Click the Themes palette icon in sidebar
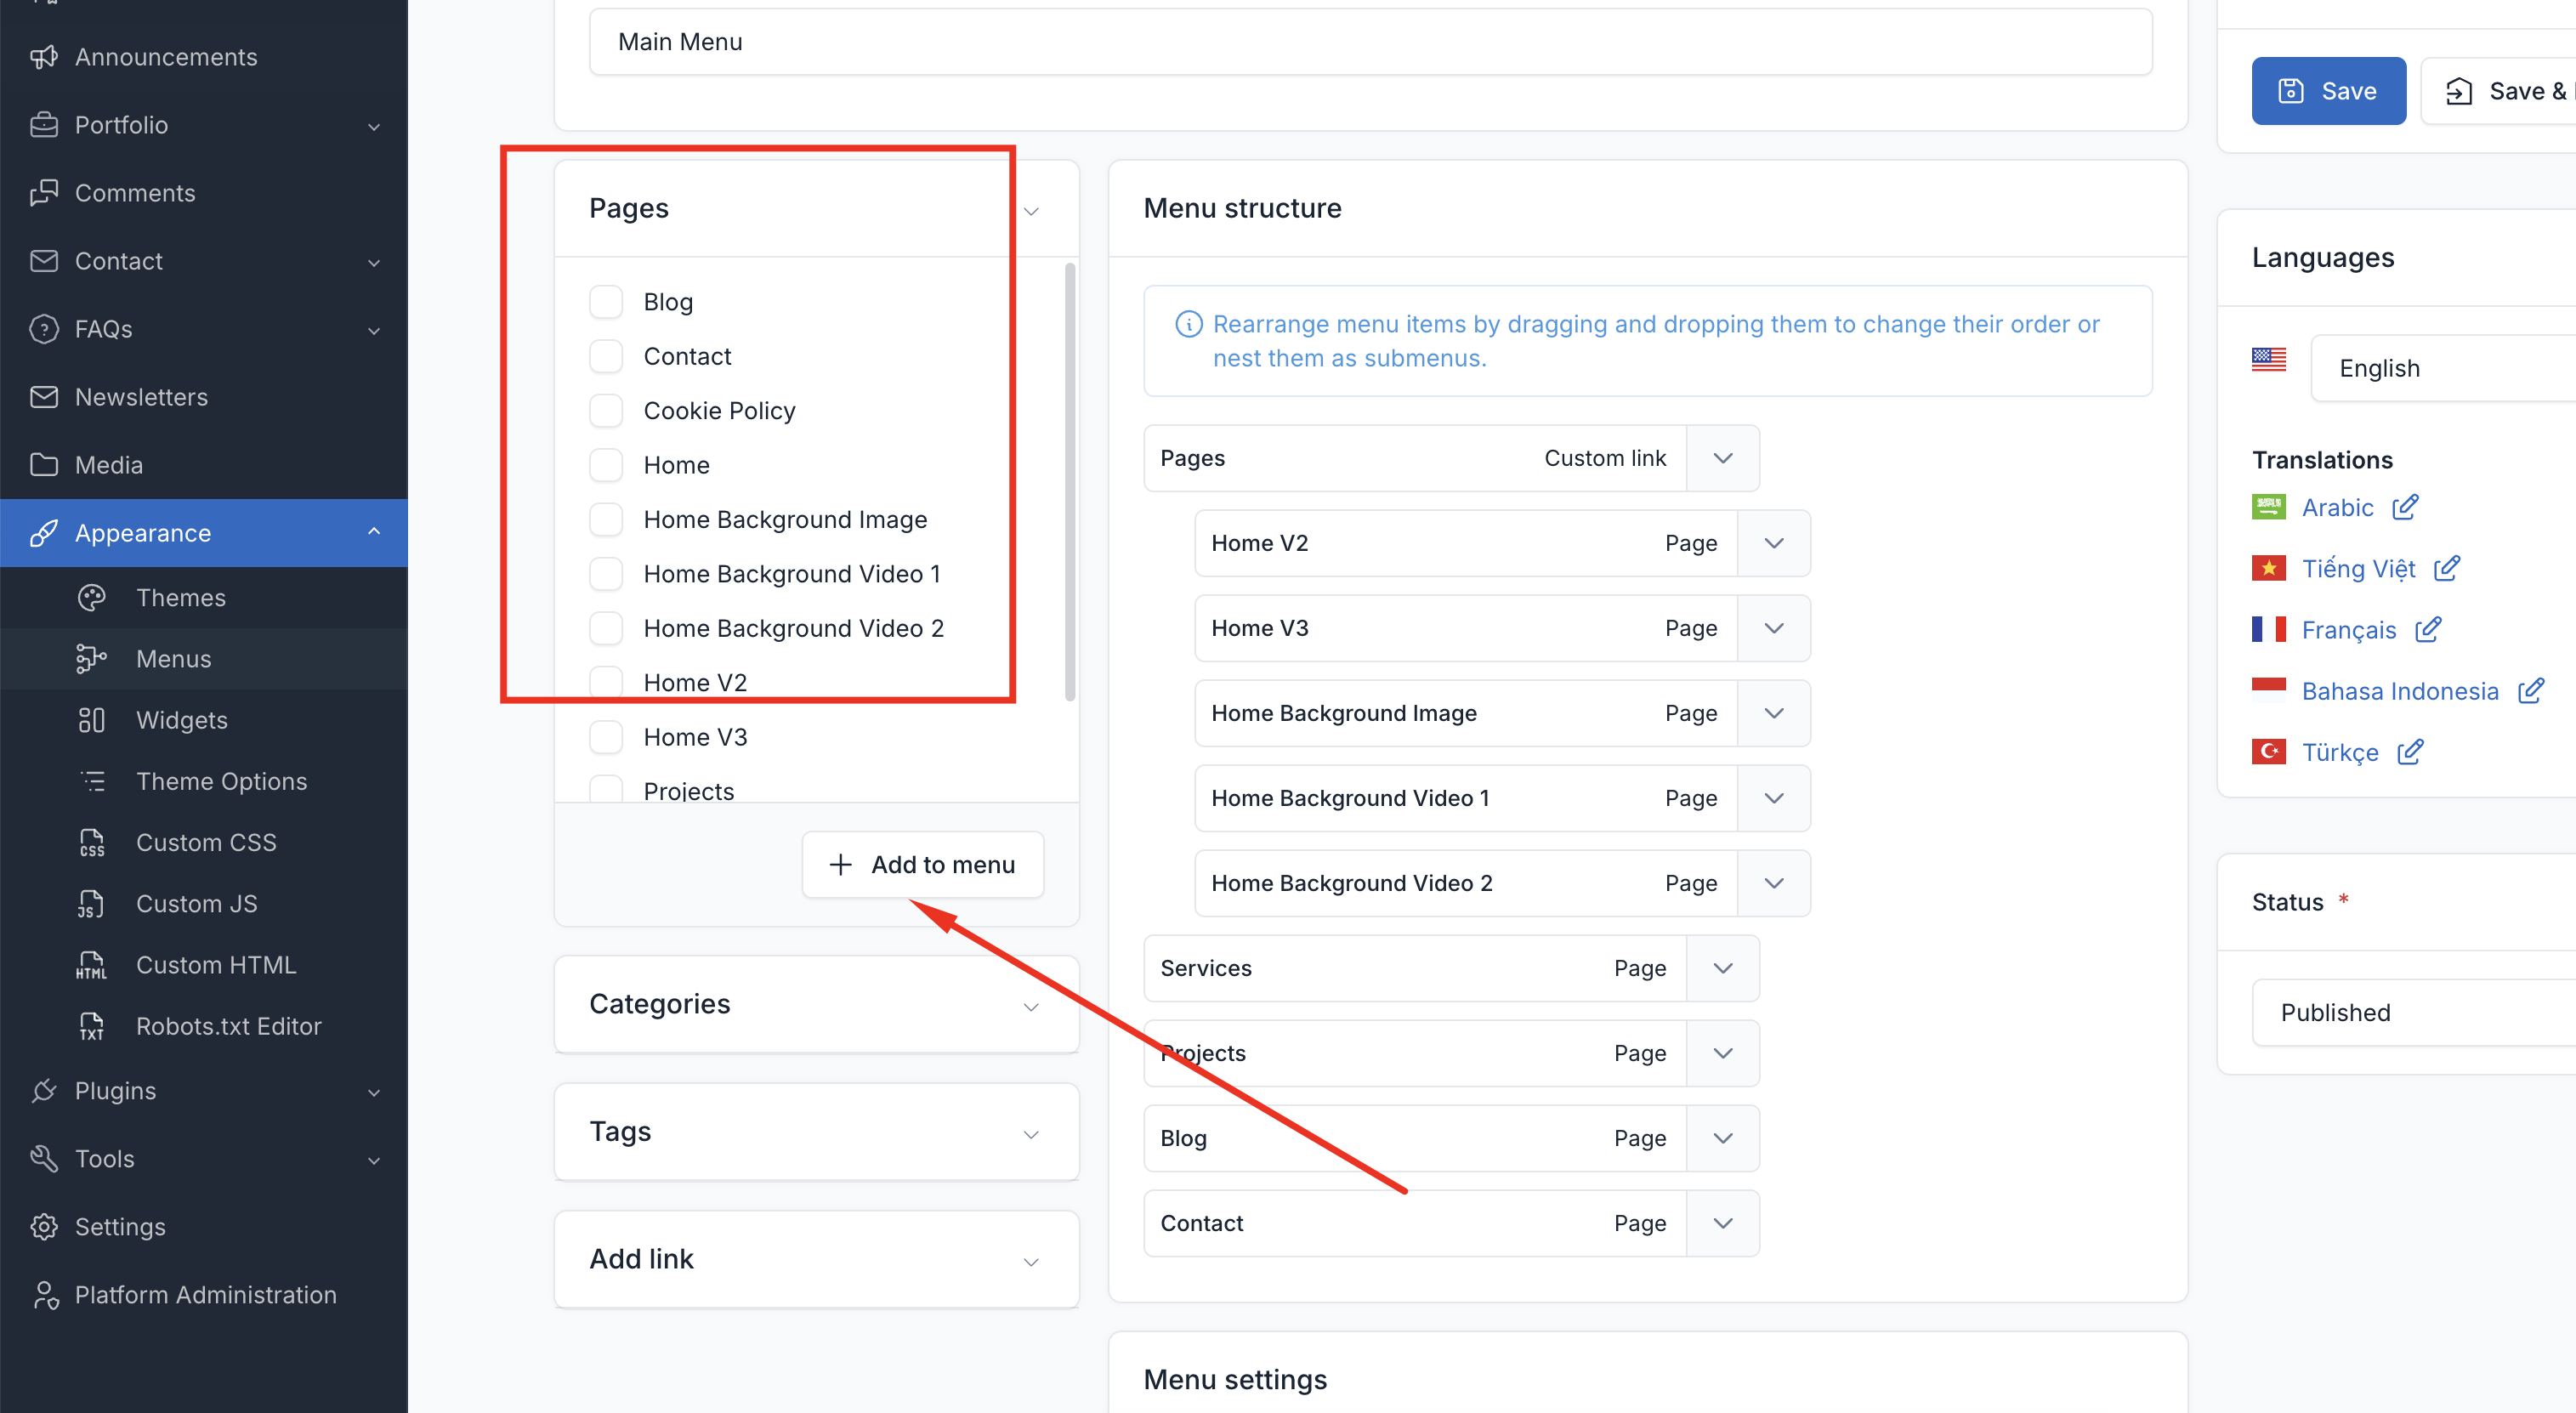This screenshot has width=2576, height=1413. (x=91, y=597)
